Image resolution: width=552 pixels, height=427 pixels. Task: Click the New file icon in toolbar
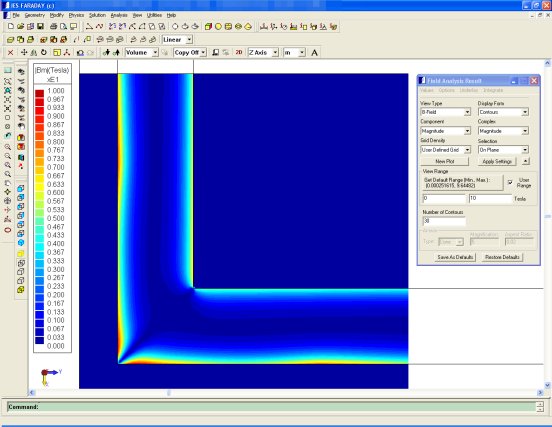tap(11, 26)
